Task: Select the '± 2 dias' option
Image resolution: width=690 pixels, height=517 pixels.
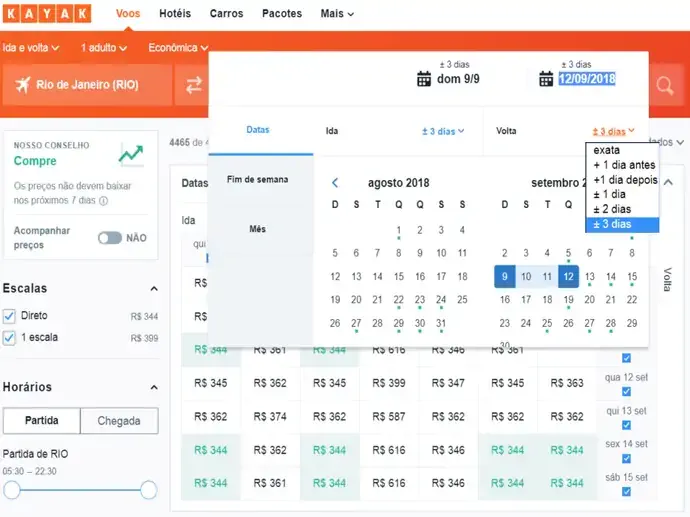Action: point(622,209)
